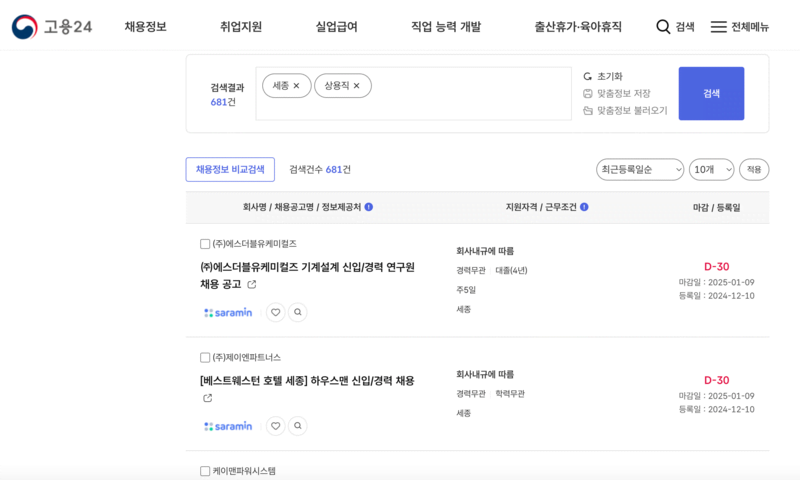Click D-30 deadline for 에스더블유케미컬즈 posting
This screenshot has height=480, width=800.
click(716, 267)
